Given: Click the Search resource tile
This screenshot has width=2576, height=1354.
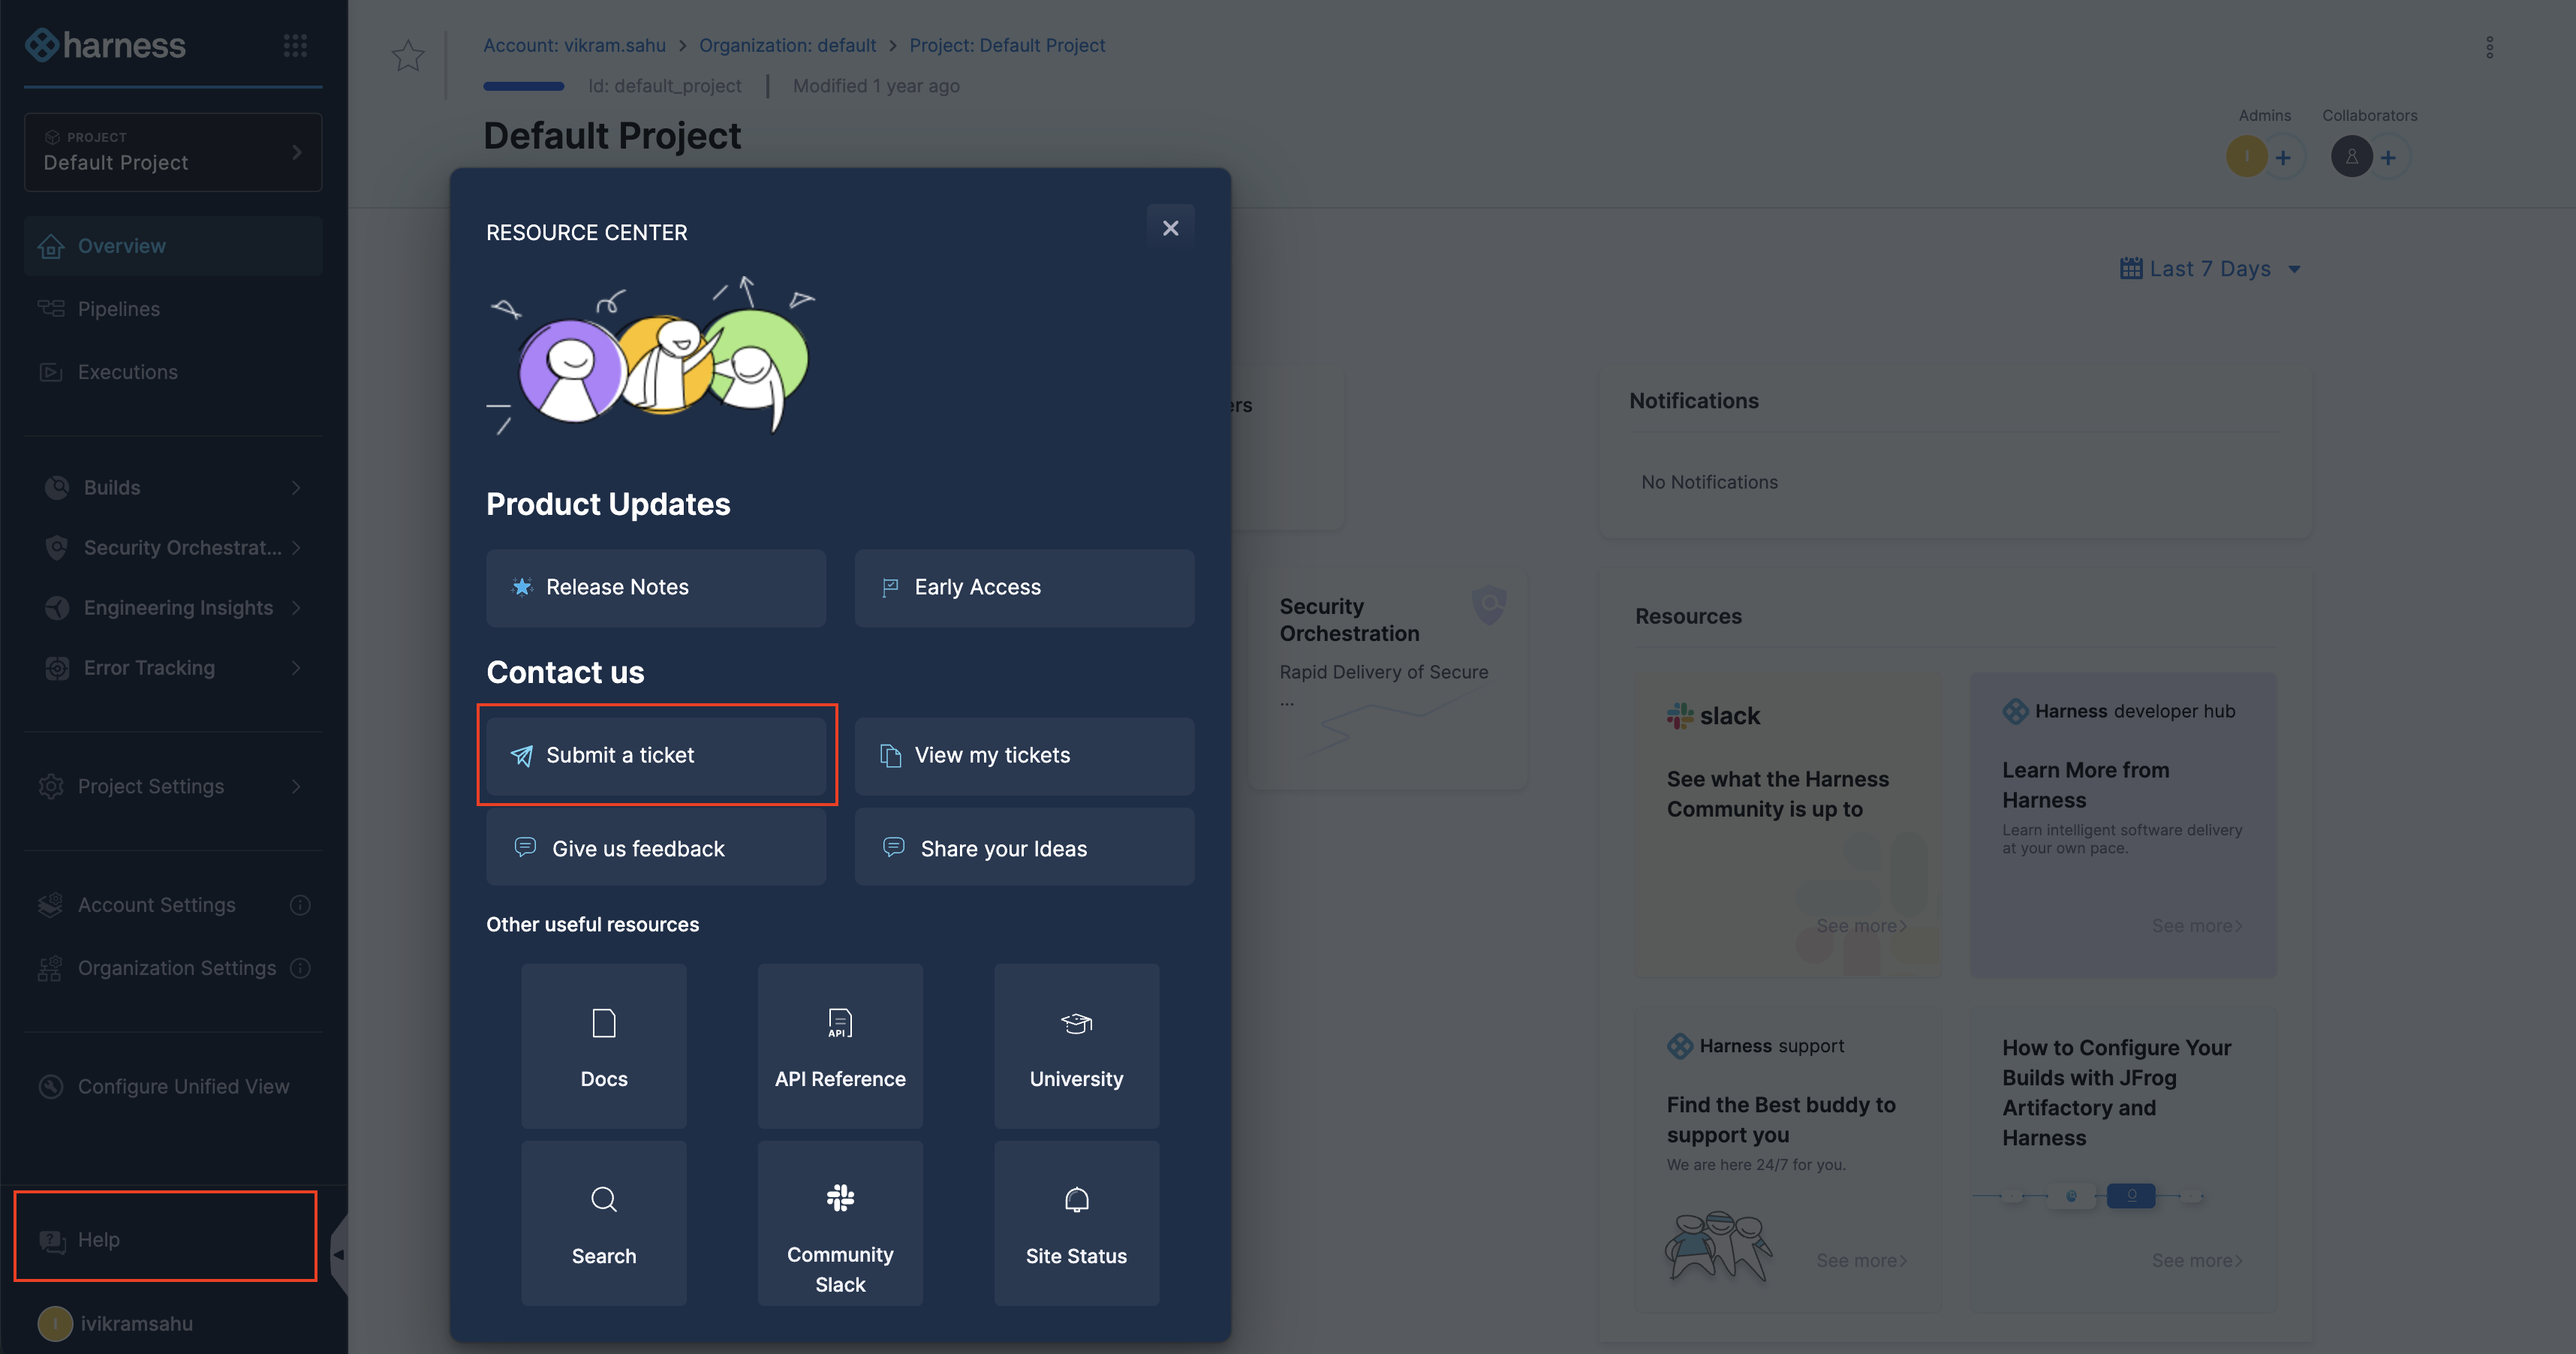Looking at the screenshot, I should pyautogui.click(x=603, y=1222).
